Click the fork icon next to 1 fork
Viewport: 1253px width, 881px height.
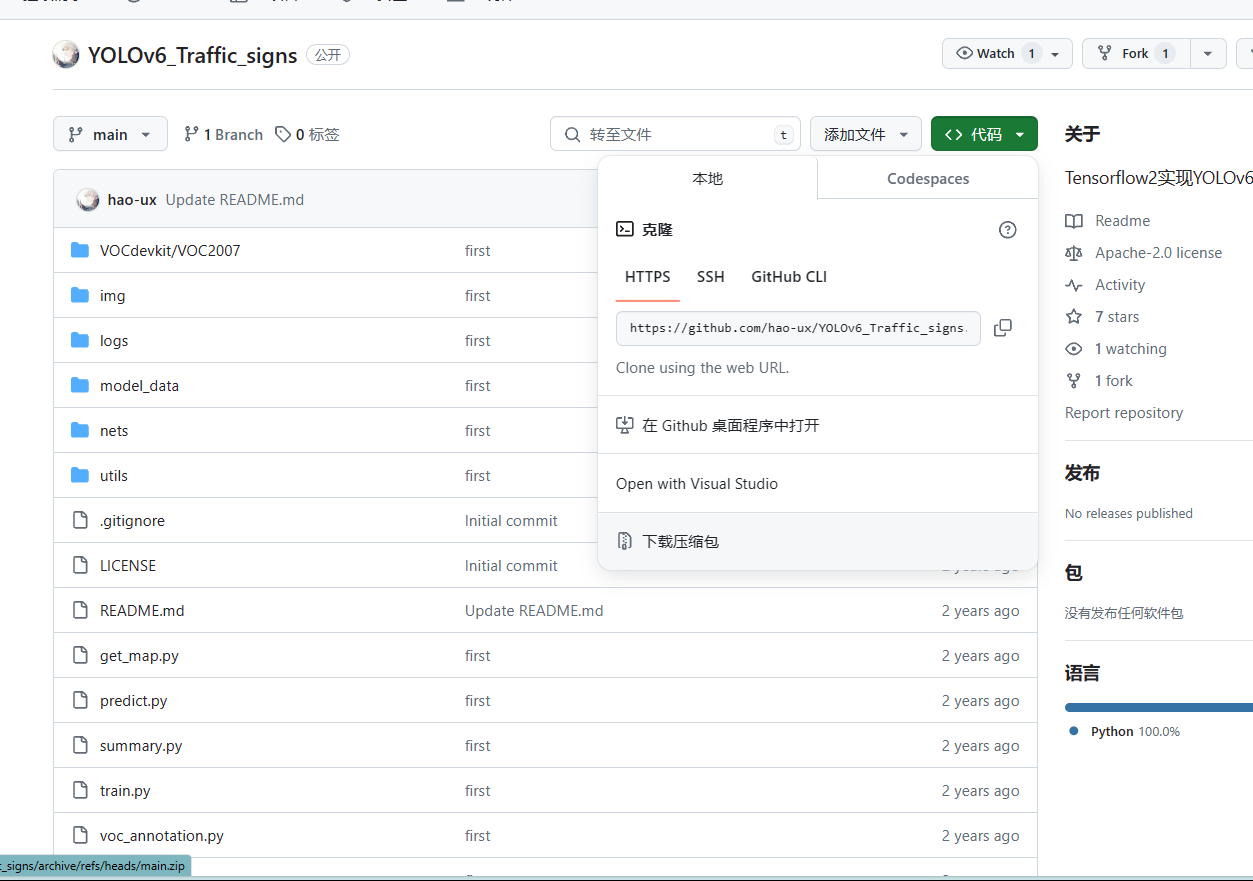pos(1074,381)
